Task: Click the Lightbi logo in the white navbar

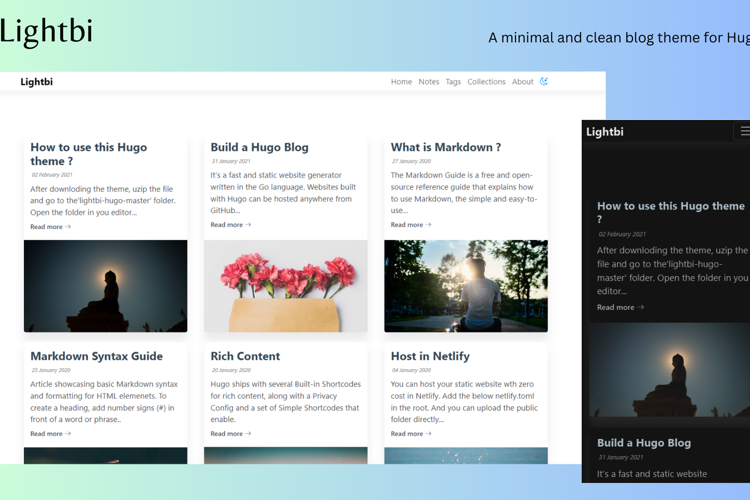Action: click(36, 82)
